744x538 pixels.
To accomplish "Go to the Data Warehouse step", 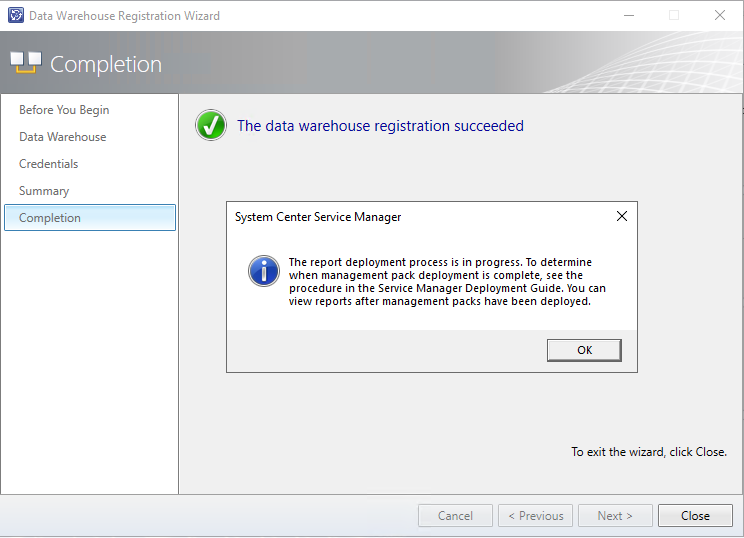I will pyautogui.click(x=63, y=137).
